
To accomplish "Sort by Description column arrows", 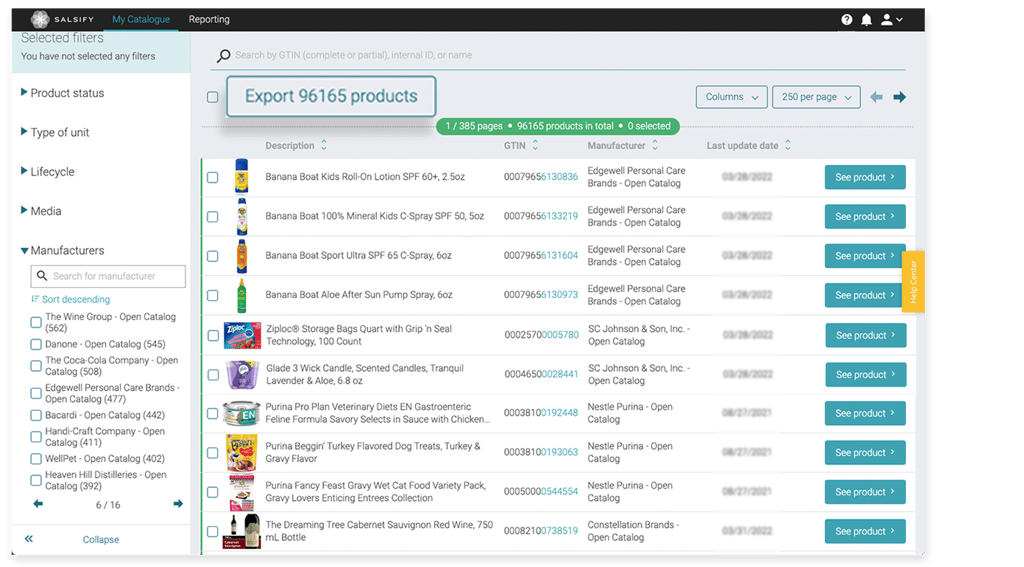I will [x=324, y=145].
